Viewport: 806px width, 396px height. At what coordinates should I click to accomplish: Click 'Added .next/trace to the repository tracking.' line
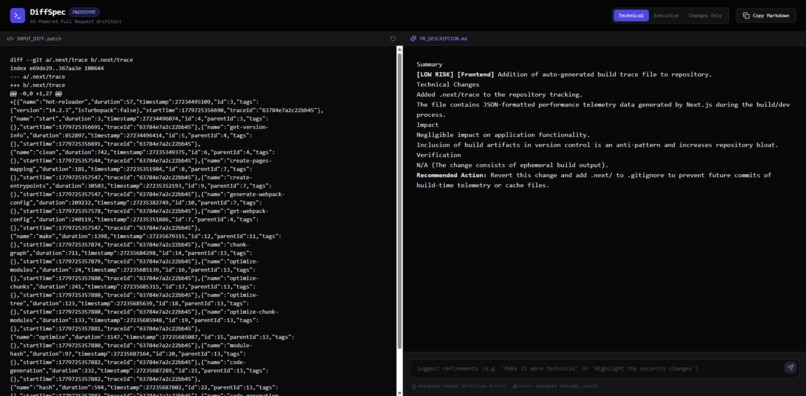click(499, 95)
